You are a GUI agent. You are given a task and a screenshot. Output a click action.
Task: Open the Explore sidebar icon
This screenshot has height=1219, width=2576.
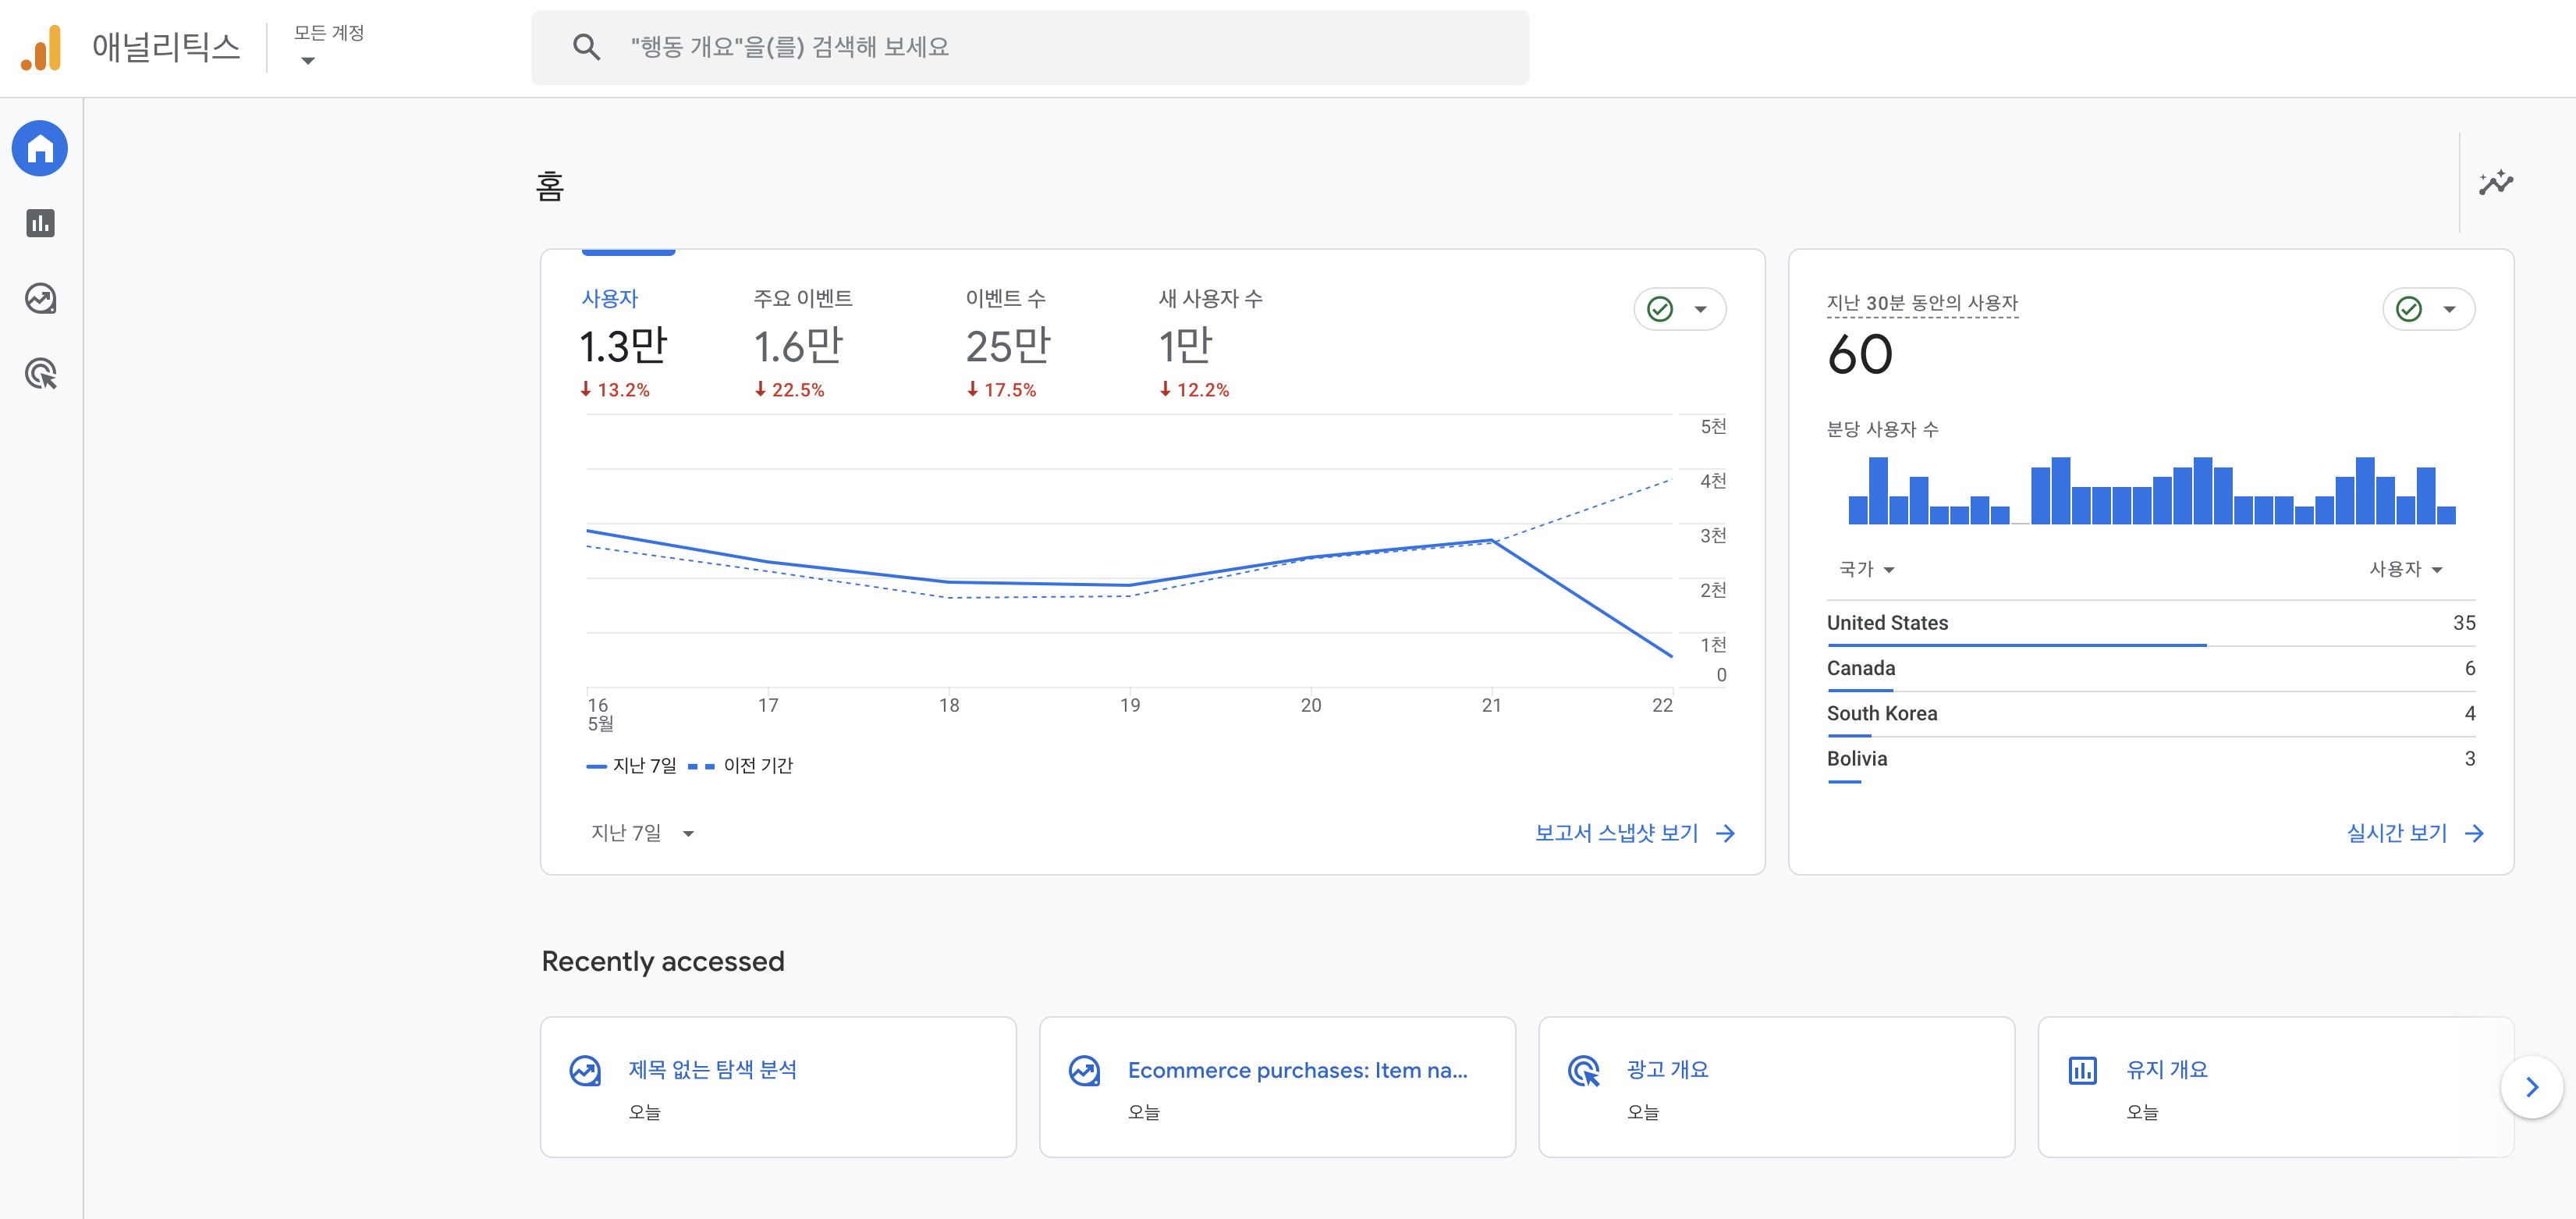click(40, 298)
